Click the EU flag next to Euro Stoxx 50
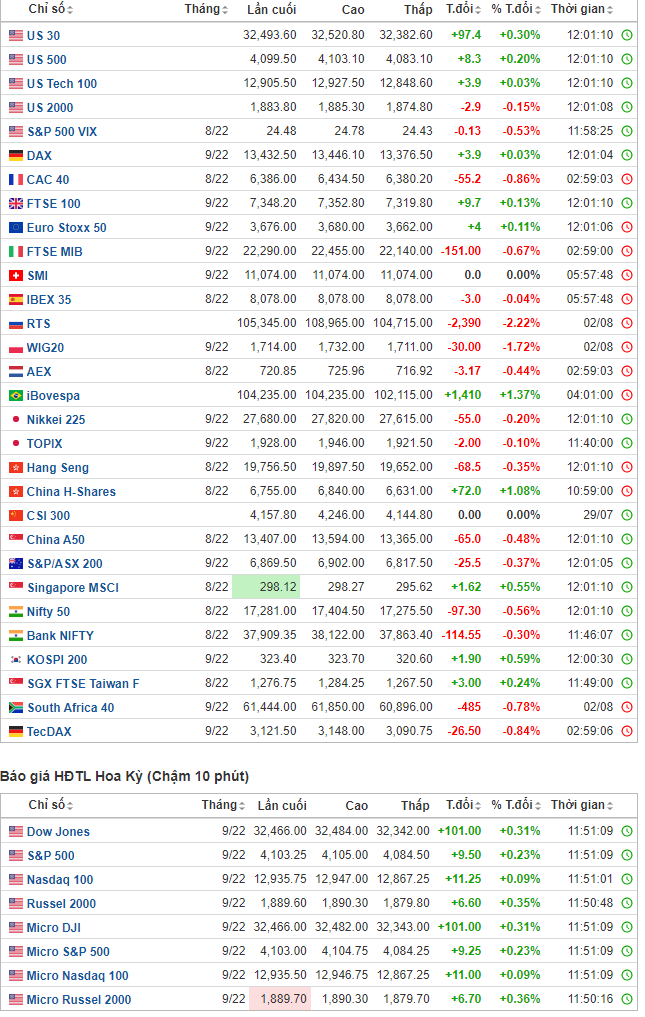The image size is (645, 1017). click(x=16, y=228)
